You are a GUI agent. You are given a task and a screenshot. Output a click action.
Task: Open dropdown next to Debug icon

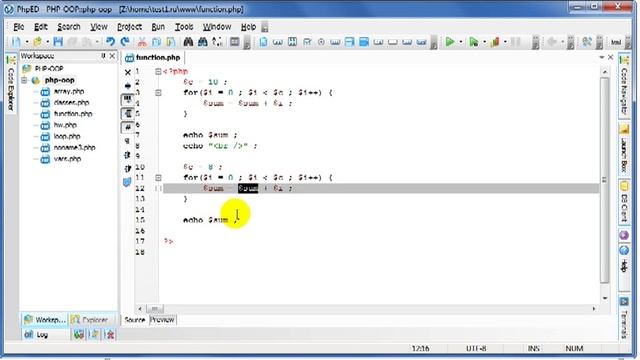(x=484, y=42)
